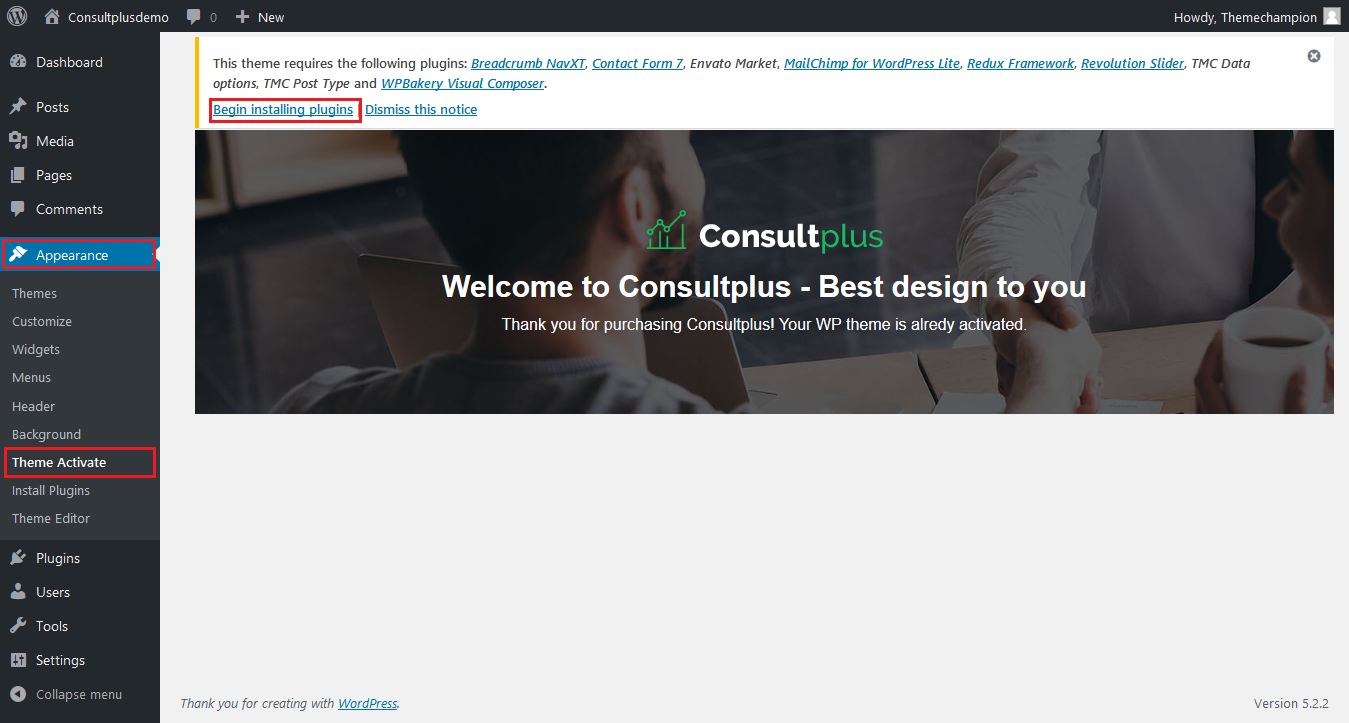Click the home icon beside Consultplusdemo
The image size is (1349, 723).
tap(53, 17)
